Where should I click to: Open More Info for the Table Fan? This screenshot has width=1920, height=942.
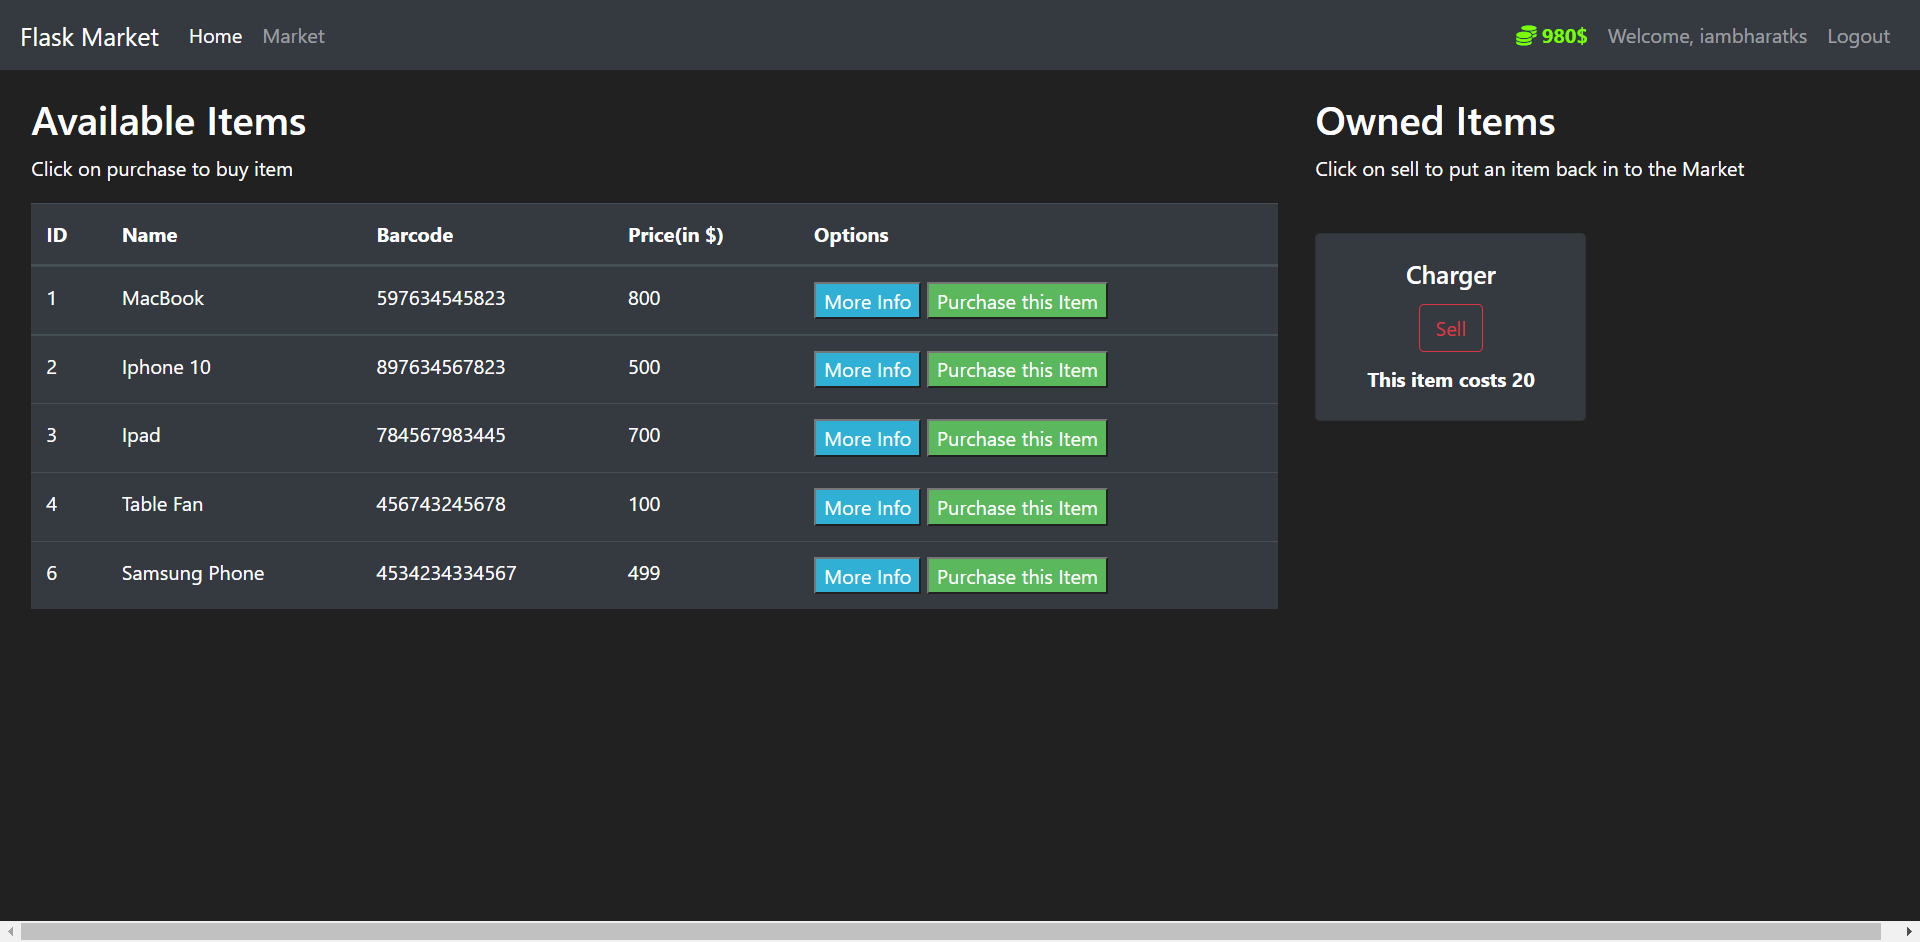click(x=866, y=506)
